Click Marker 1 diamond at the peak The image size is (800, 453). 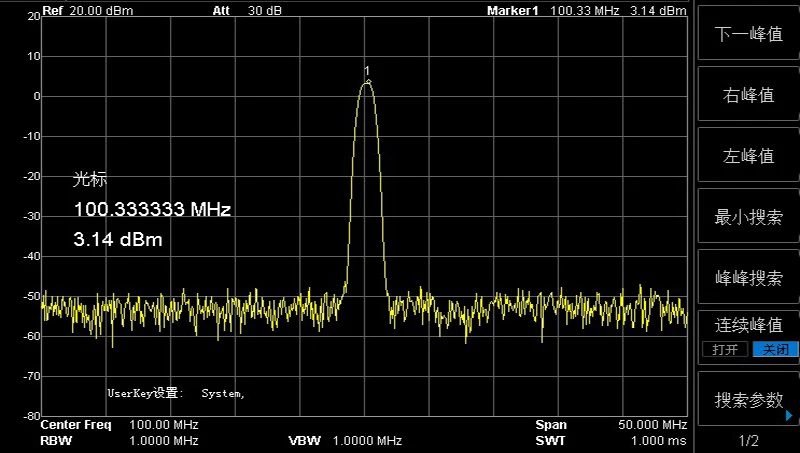[x=368, y=82]
